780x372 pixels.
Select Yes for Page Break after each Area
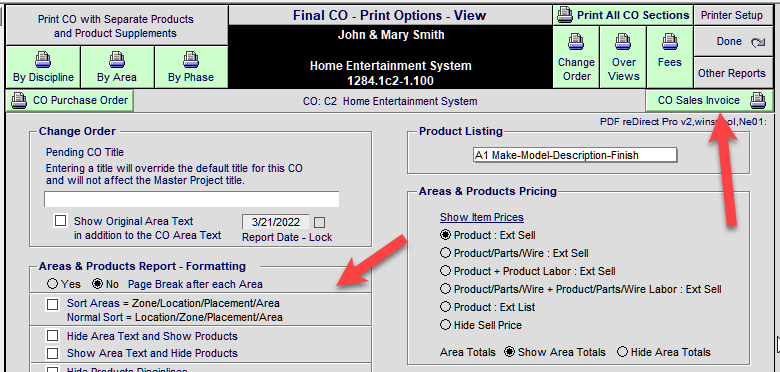[x=52, y=284]
